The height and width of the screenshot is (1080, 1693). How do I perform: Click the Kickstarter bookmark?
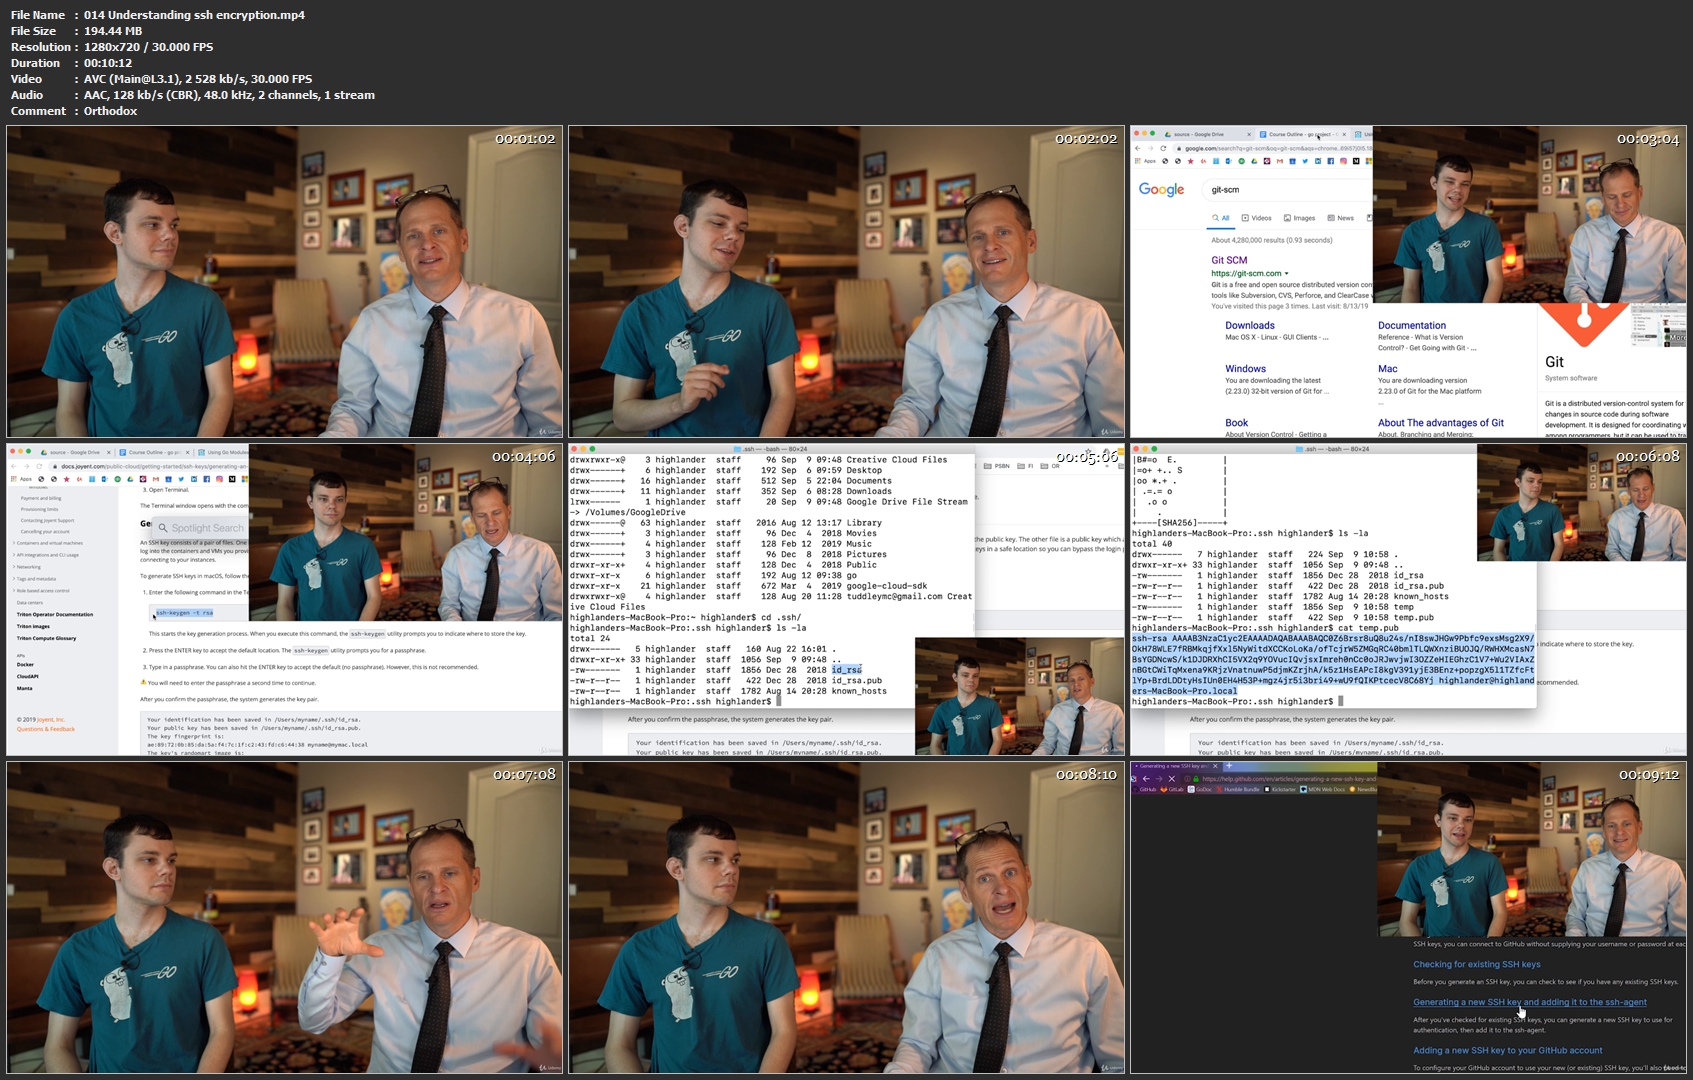coord(1280,789)
